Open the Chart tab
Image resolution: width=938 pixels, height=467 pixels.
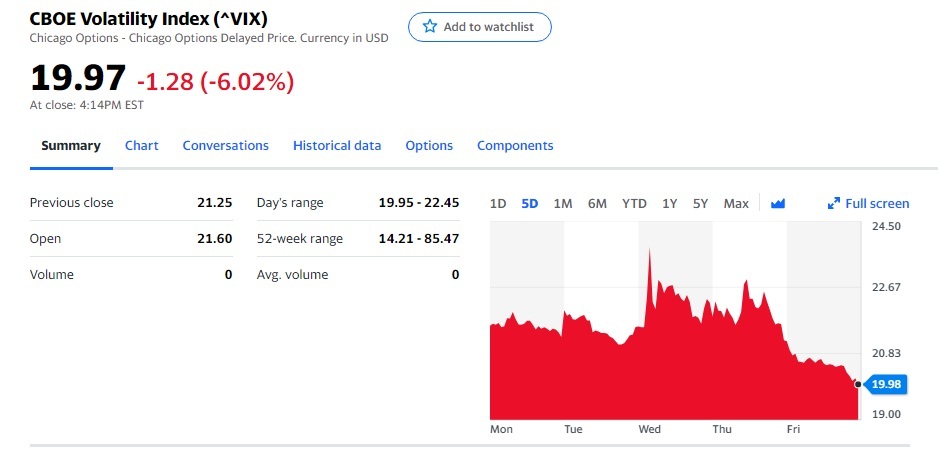141,146
